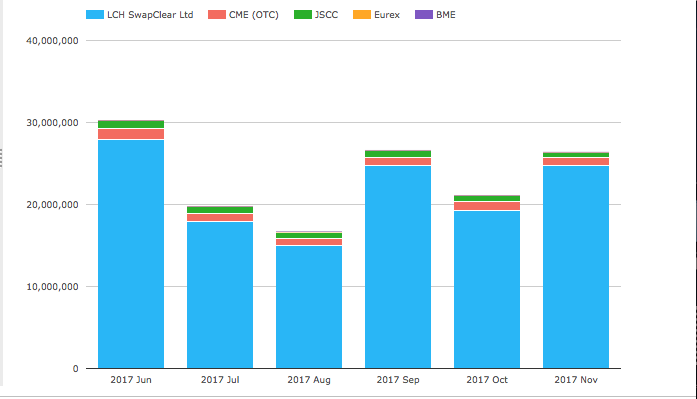
Task: Toggle LCH SwapClear Ltd legend swatch
Action: tap(95, 15)
